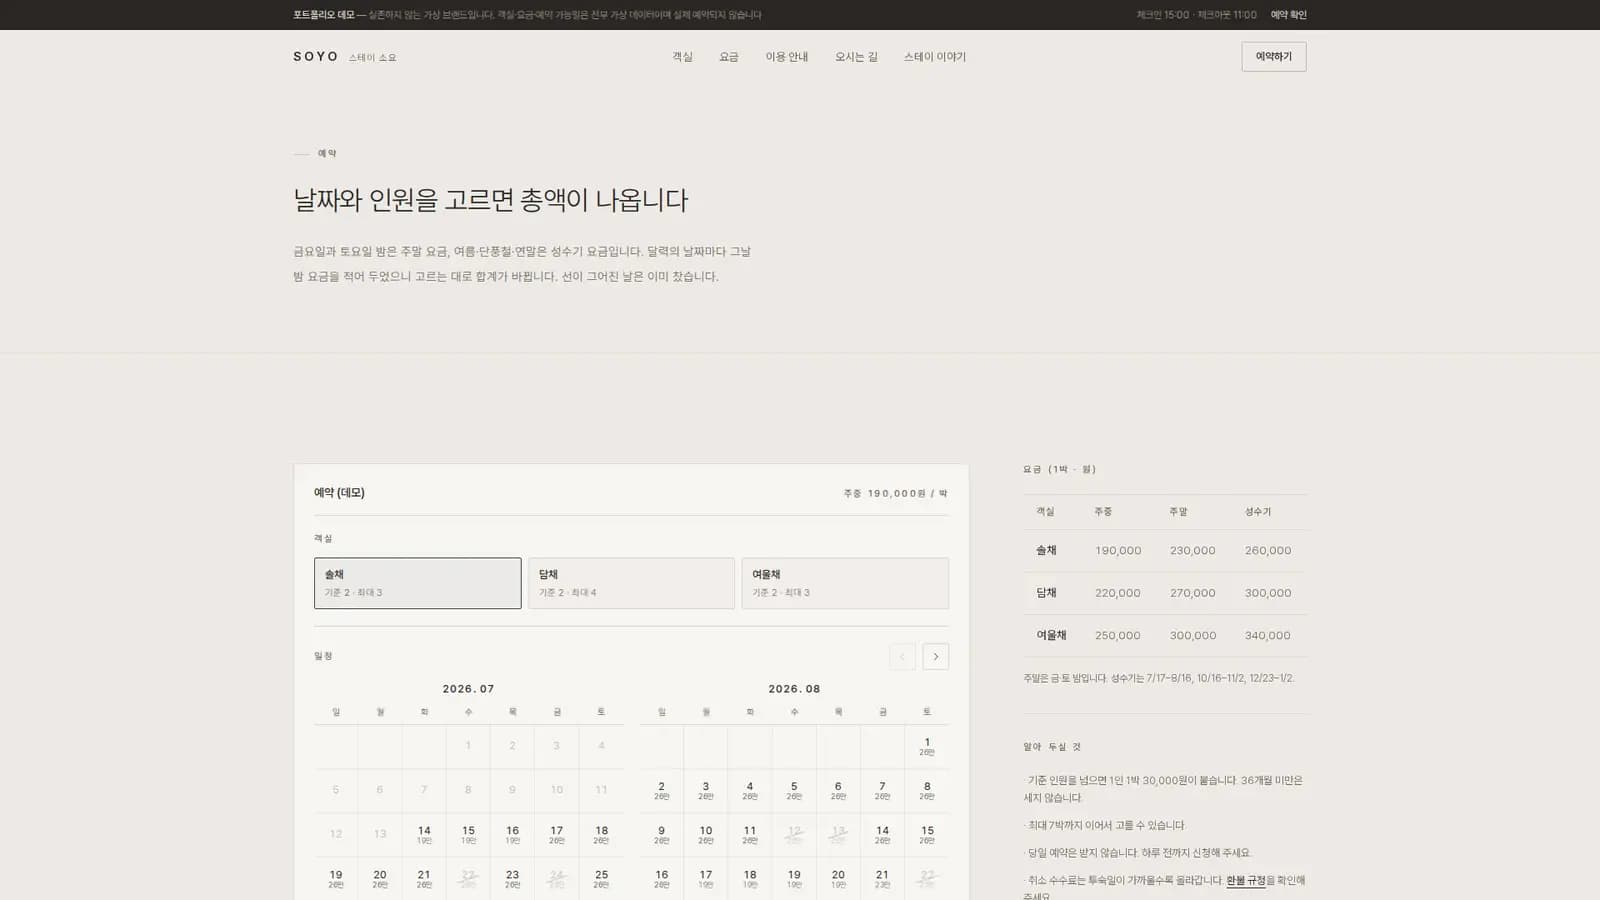This screenshot has height=900, width=1600.
Task: Select the 담채 room option
Action: 631,583
